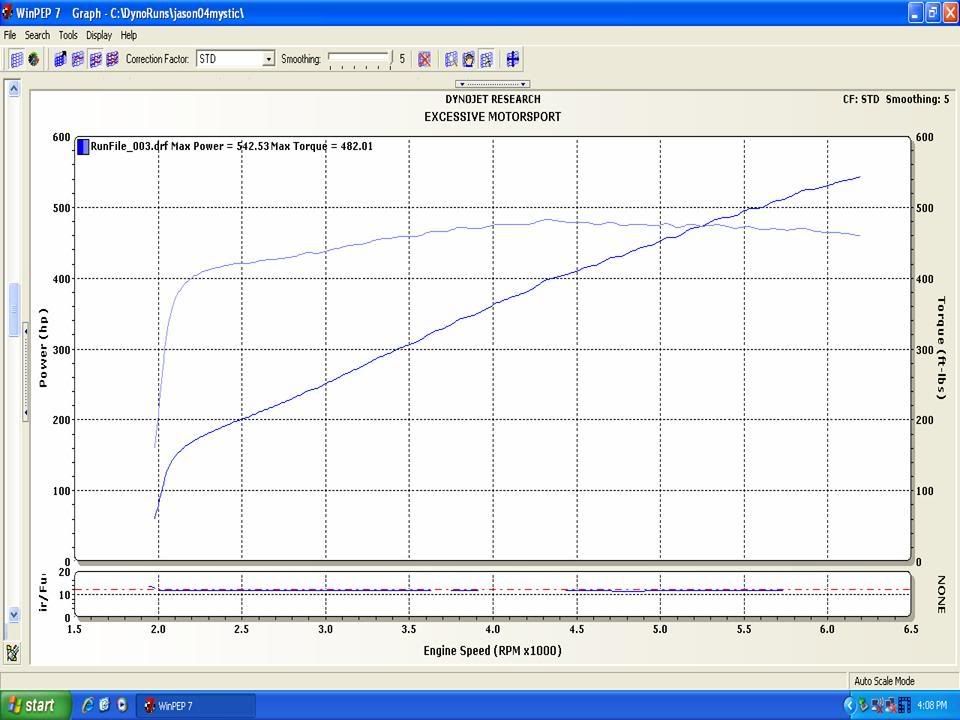Click the Smoothing slider
The height and width of the screenshot is (720, 960).
[359, 59]
